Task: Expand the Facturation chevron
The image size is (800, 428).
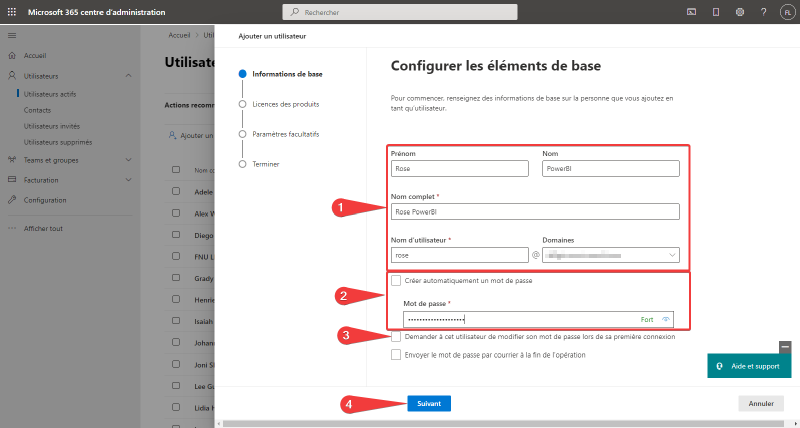Action: click(129, 180)
